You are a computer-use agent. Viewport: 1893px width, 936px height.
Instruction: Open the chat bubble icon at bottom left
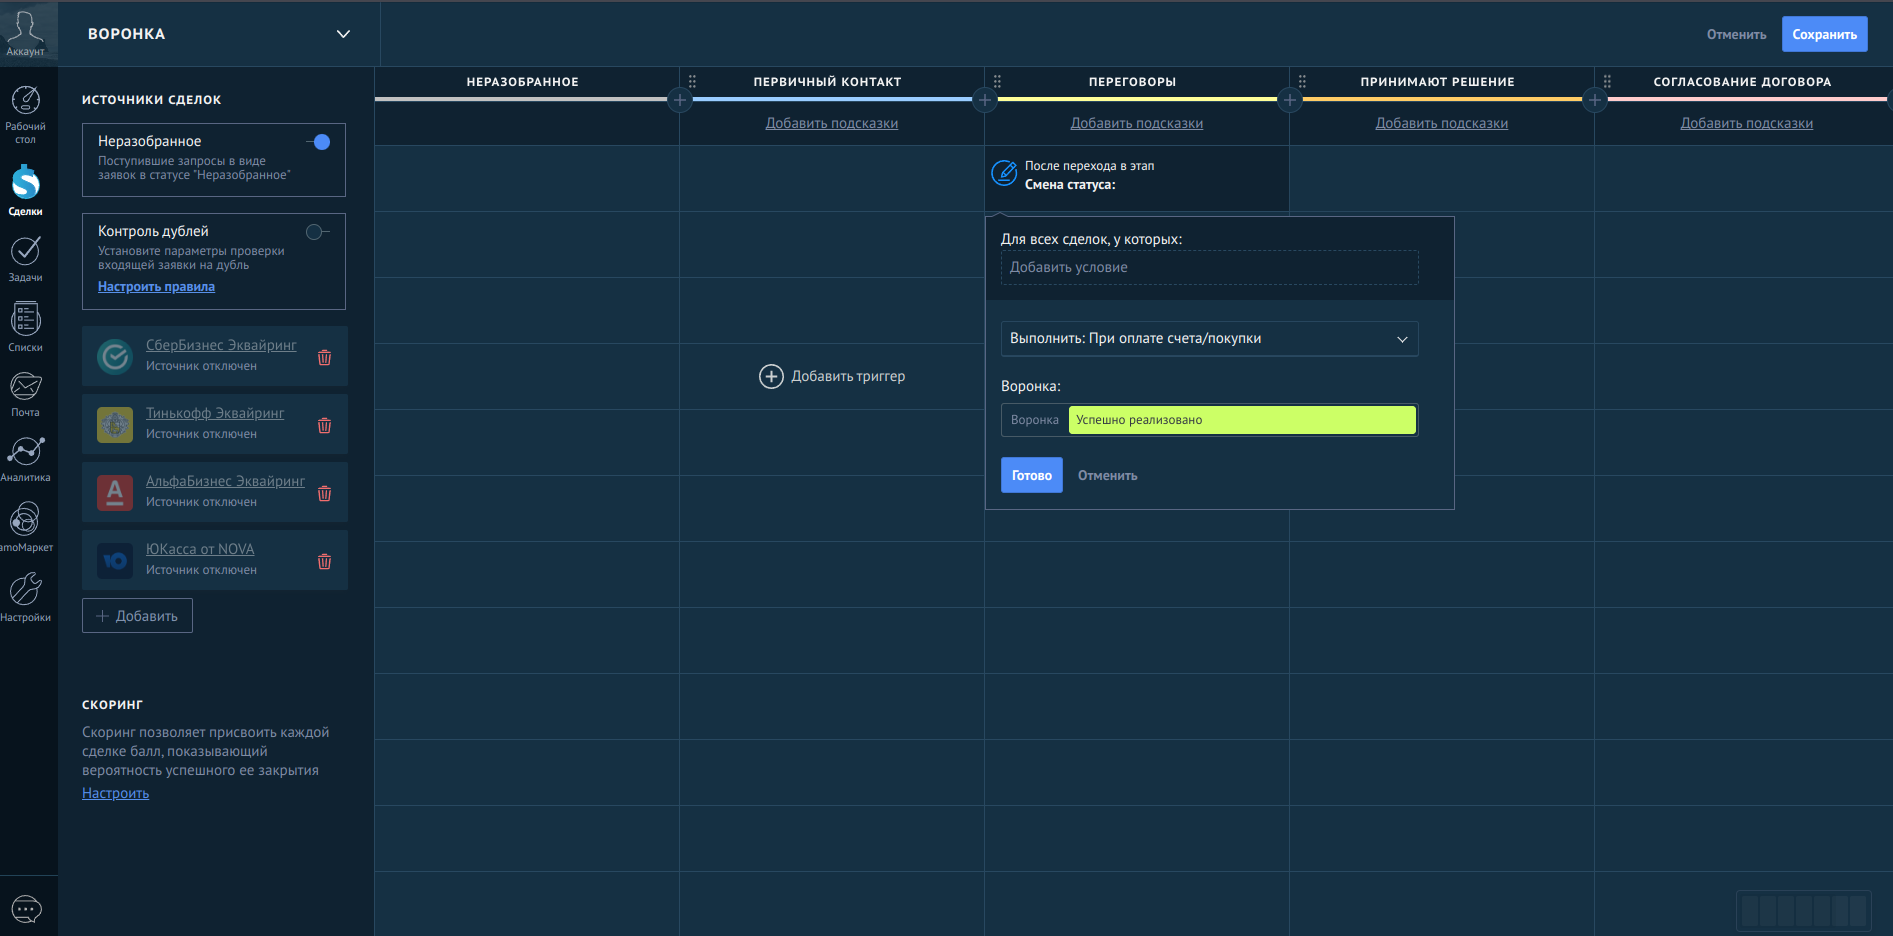pos(26,909)
